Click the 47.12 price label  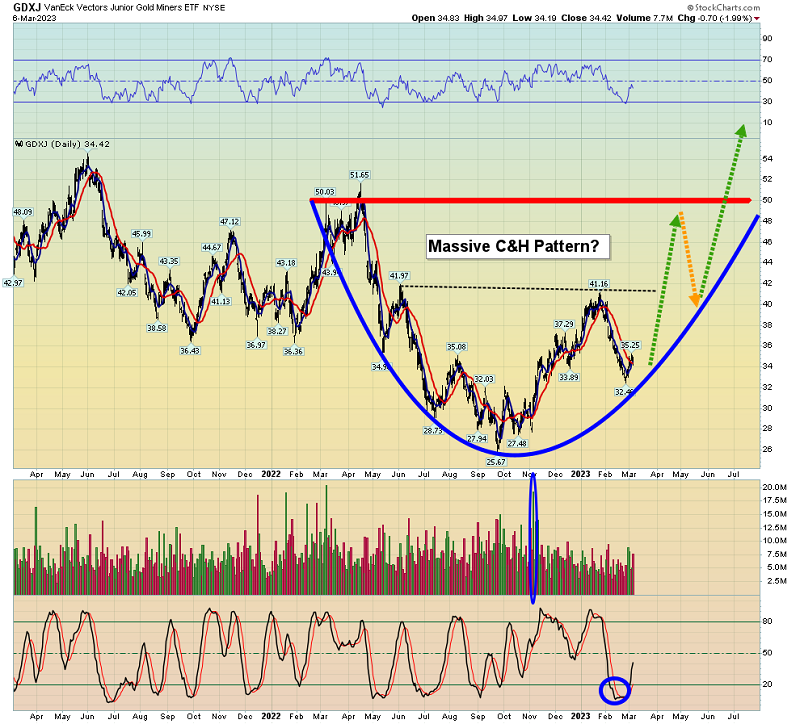point(230,222)
